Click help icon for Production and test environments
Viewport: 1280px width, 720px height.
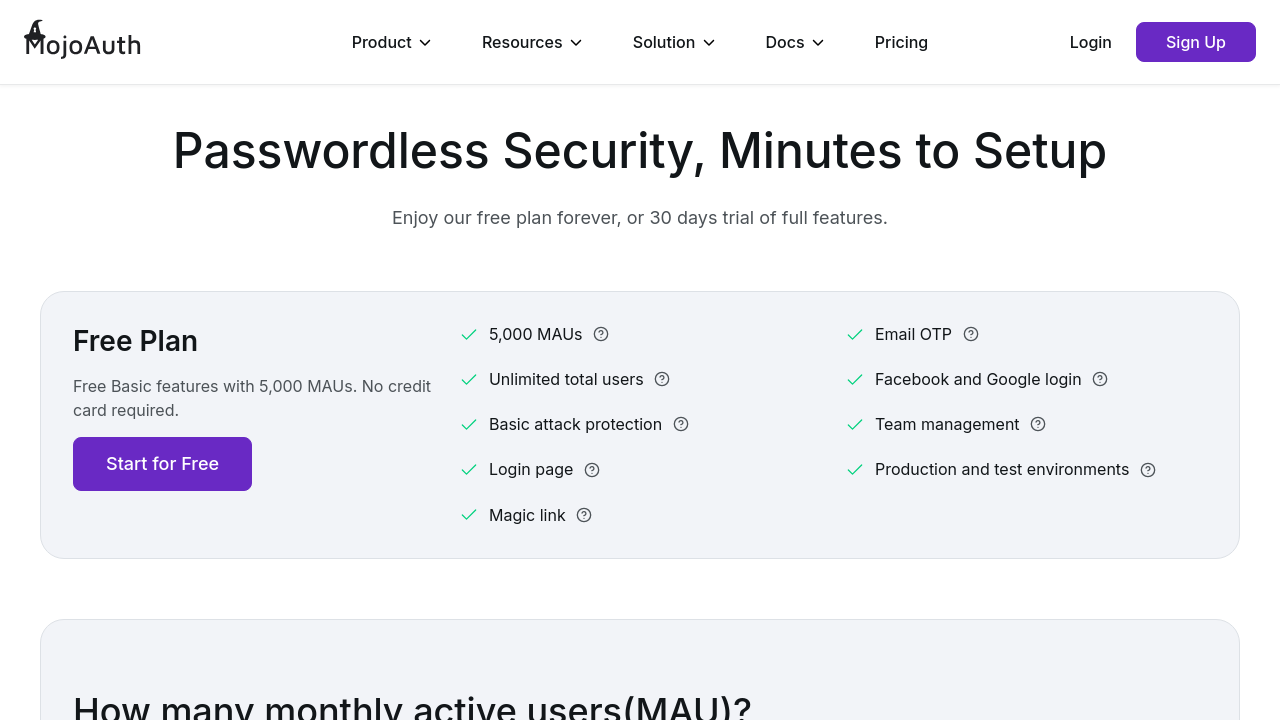(1148, 470)
